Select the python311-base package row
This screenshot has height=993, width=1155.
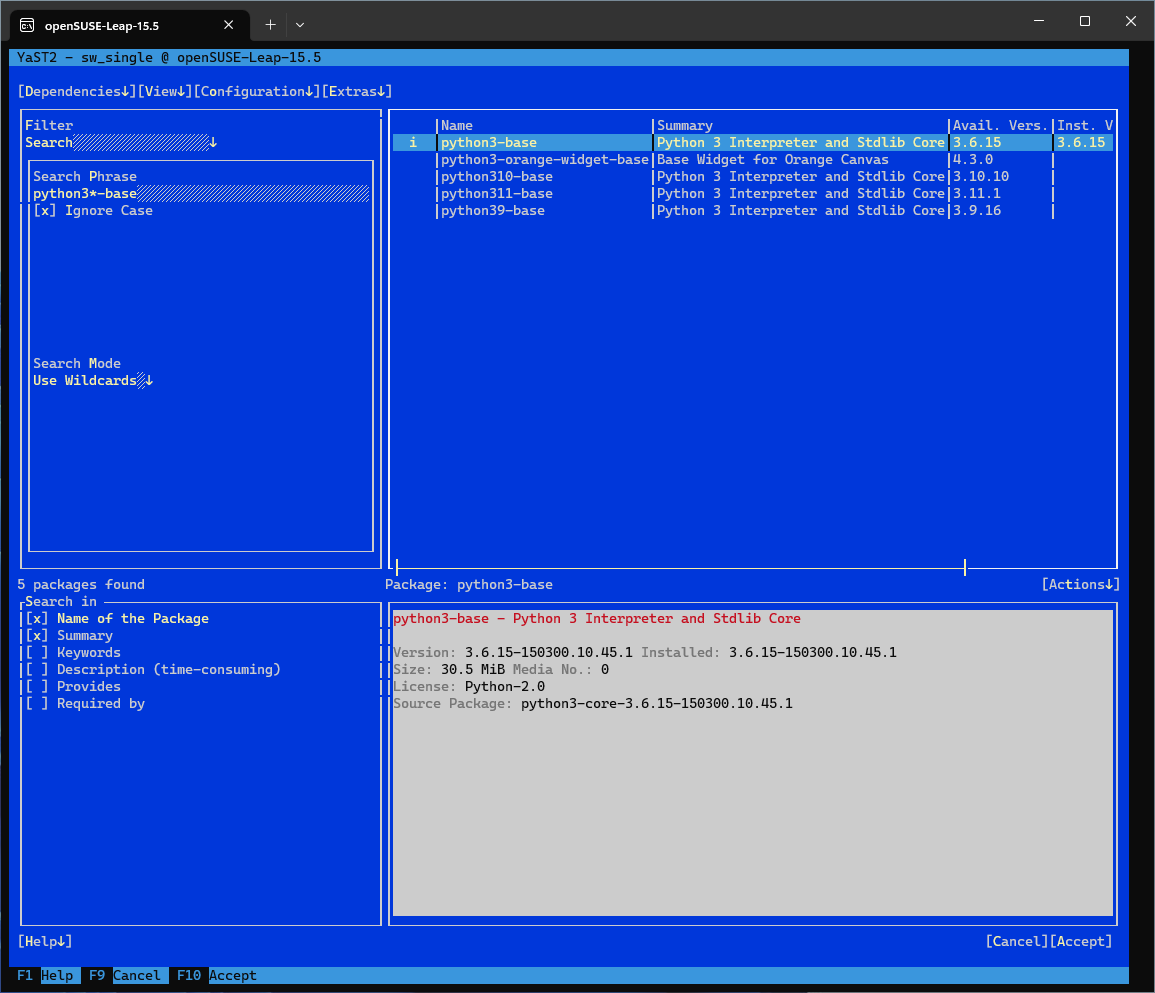[752, 194]
